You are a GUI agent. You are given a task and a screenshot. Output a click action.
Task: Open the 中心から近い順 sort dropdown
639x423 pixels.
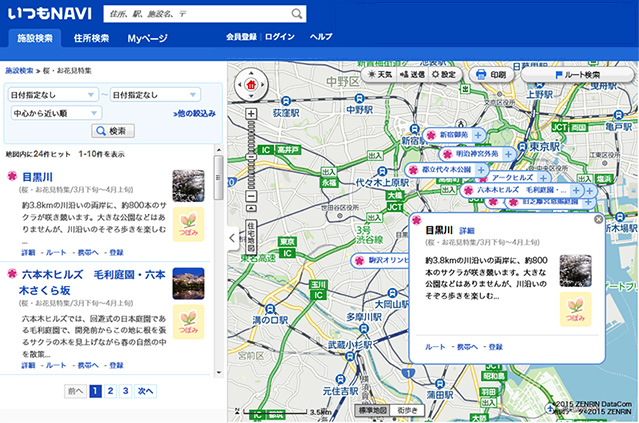pyautogui.click(x=56, y=113)
